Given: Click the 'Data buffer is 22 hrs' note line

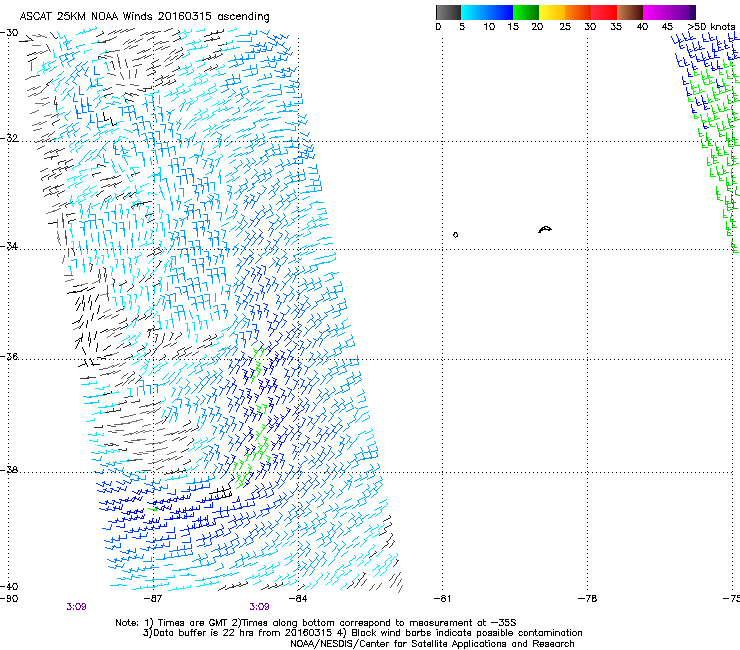Looking at the screenshot, I should (x=362, y=633).
